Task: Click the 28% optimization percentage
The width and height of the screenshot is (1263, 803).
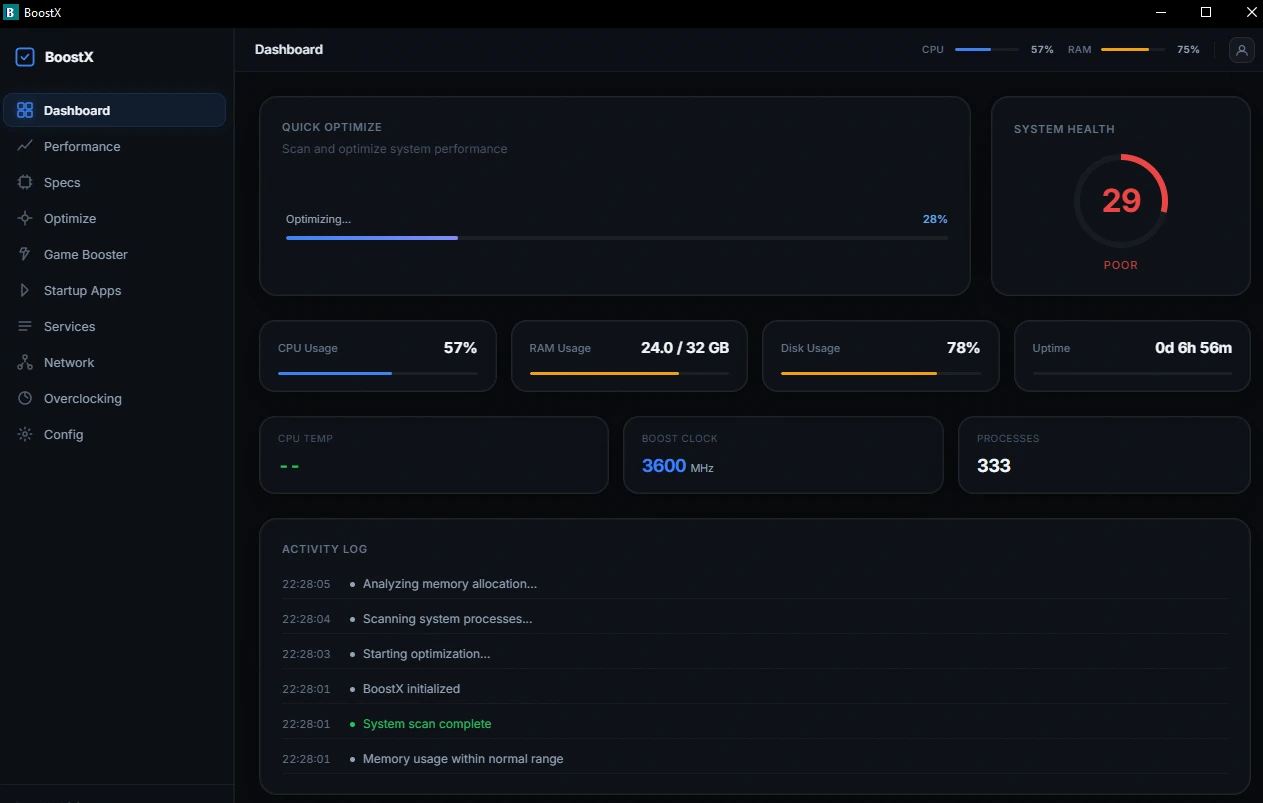Action: (x=935, y=219)
